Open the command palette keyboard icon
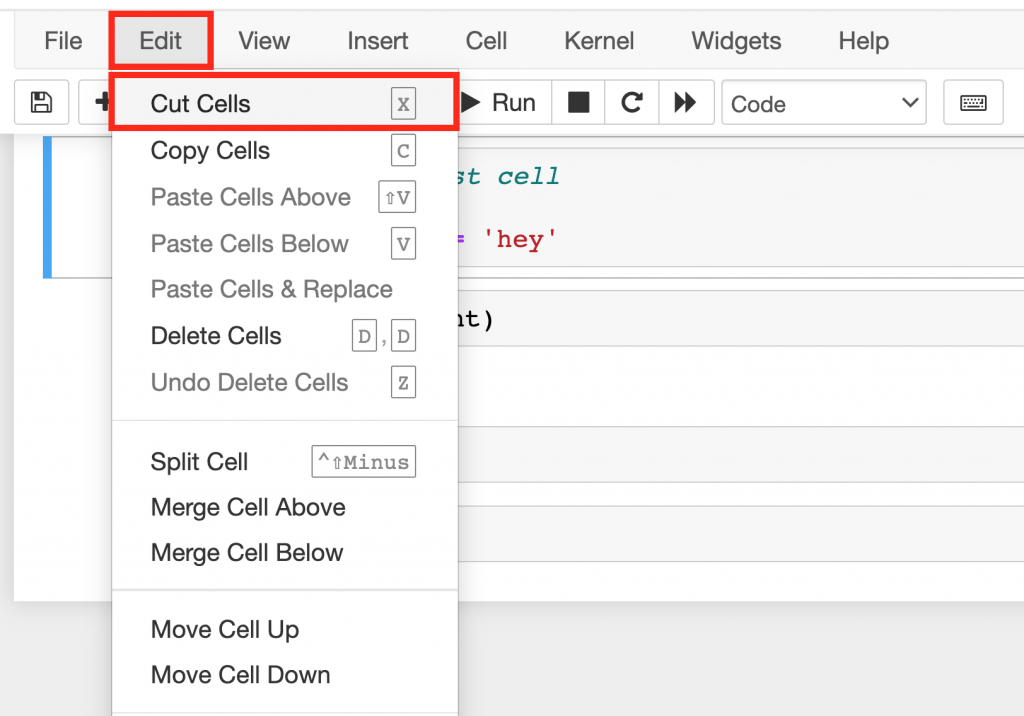 [973, 102]
